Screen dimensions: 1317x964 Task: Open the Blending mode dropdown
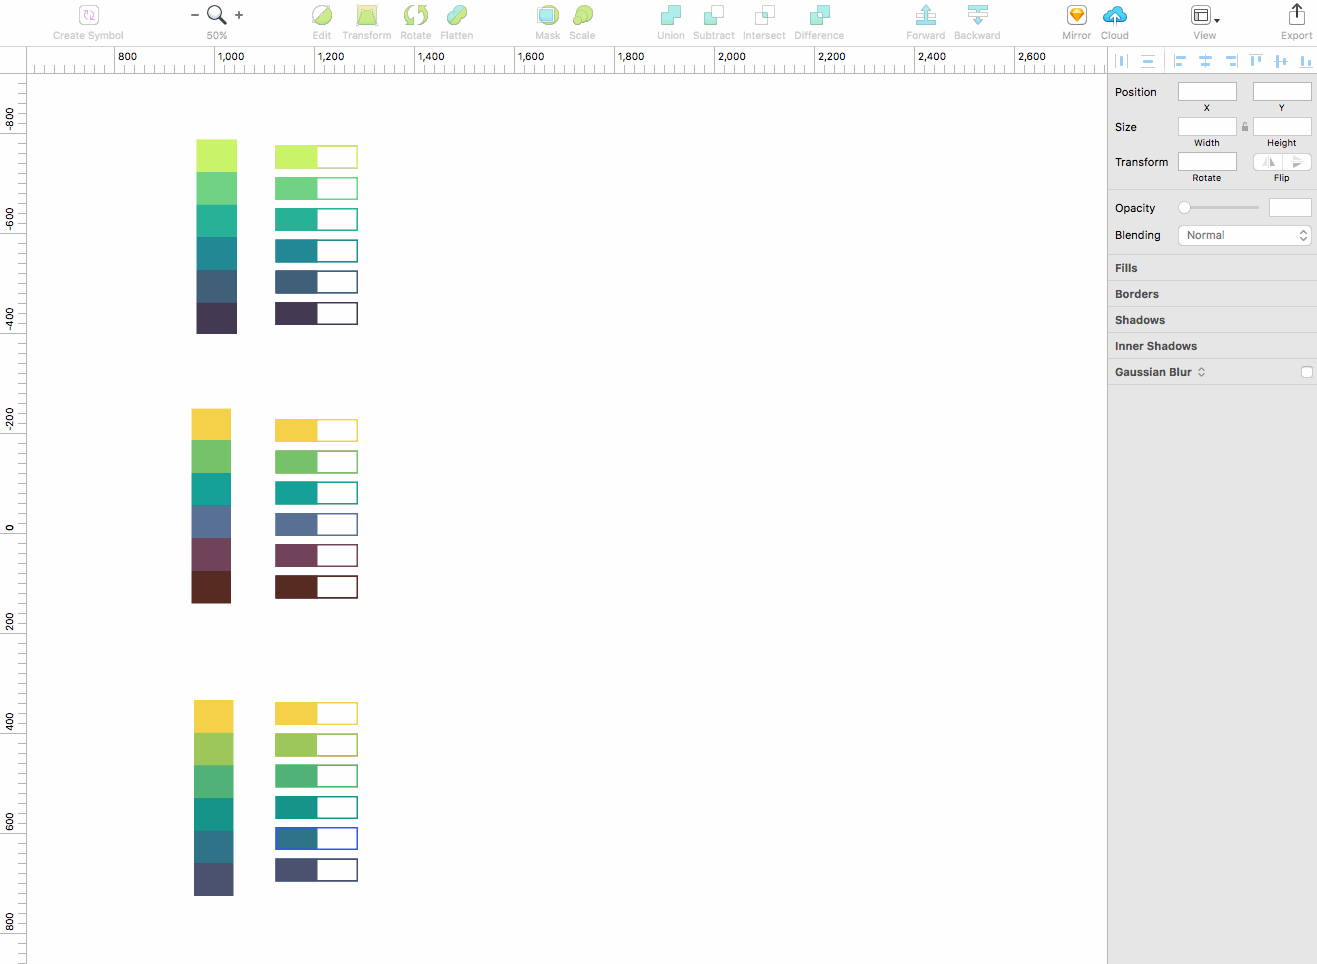click(x=1244, y=235)
